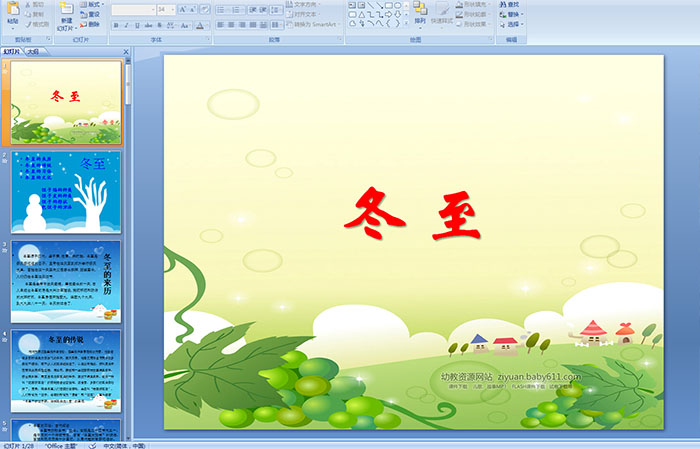Image resolution: width=700 pixels, height=449 pixels.
Task: Open the font name combo box
Action: pos(133,10)
